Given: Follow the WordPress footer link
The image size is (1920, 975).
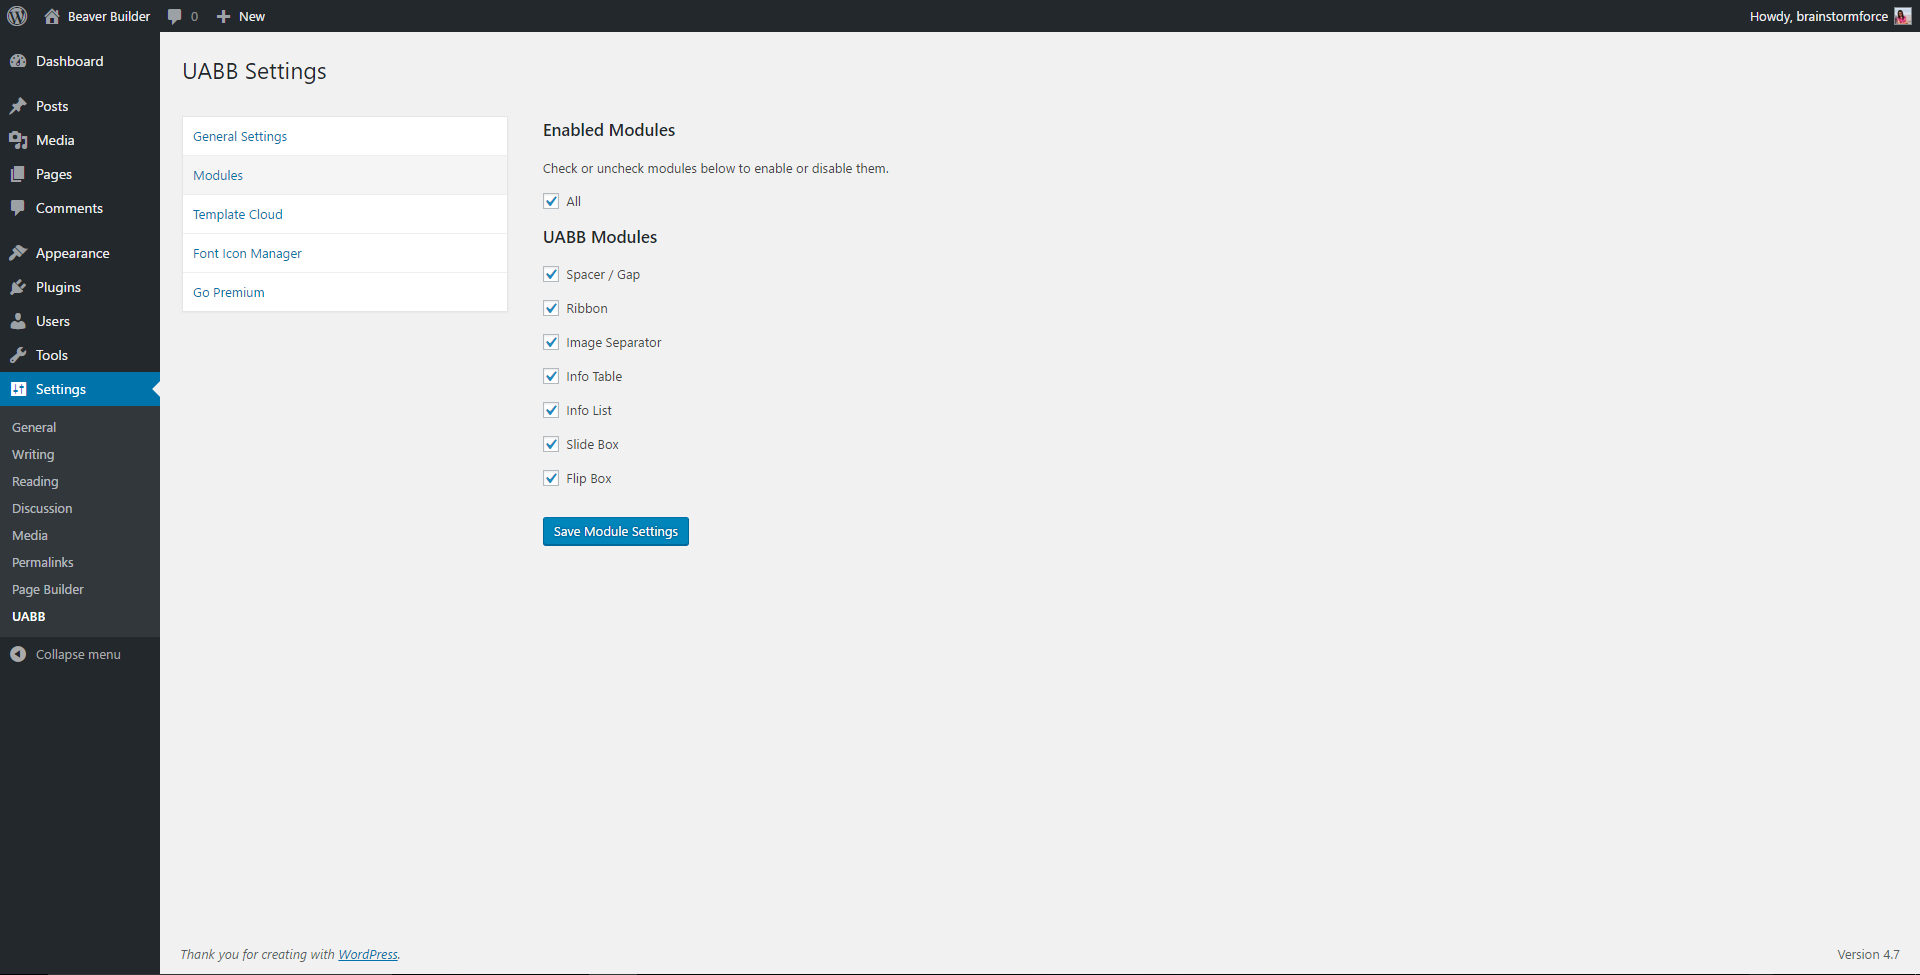Looking at the screenshot, I should [x=368, y=954].
